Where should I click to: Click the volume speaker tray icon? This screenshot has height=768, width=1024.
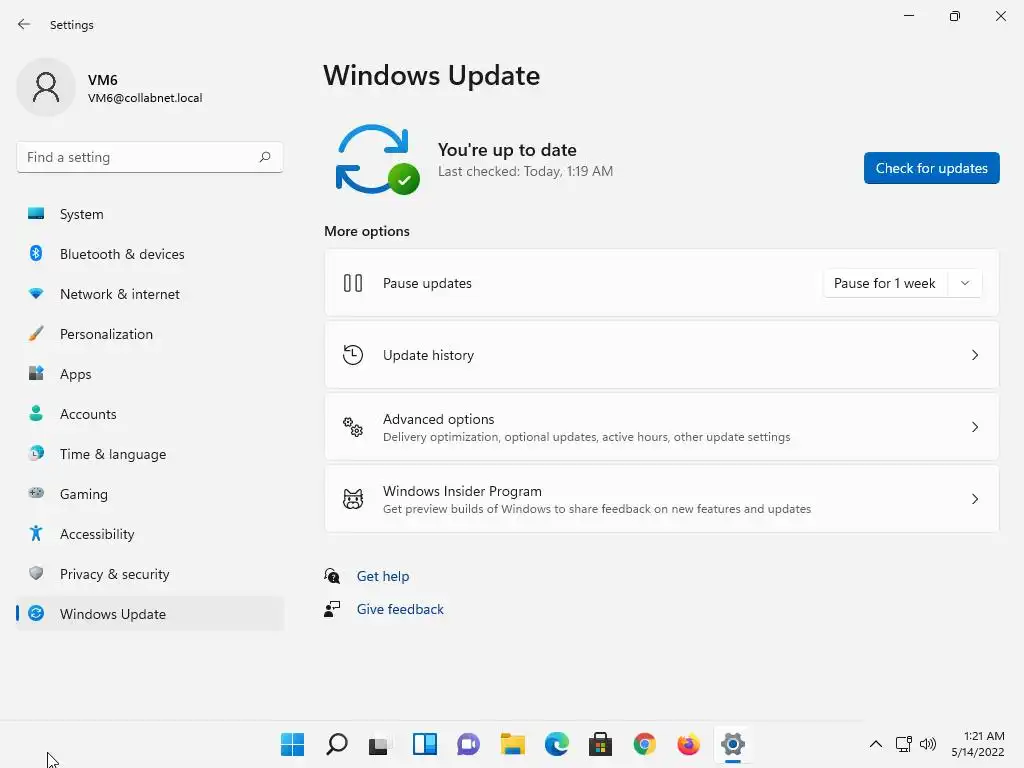point(927,744)
